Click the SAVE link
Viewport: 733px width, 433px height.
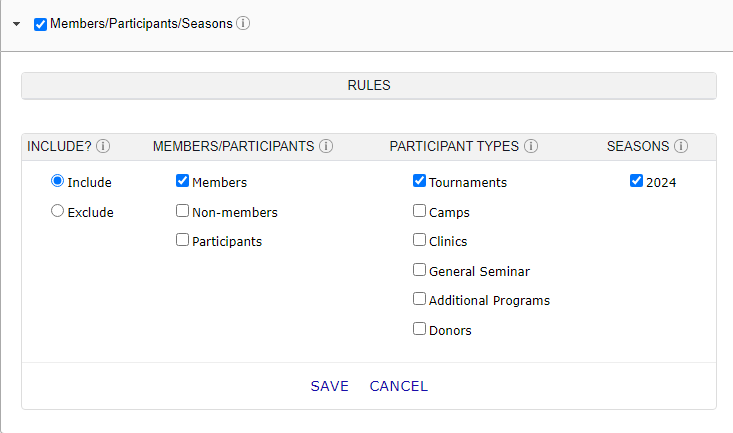click(329, 386)
